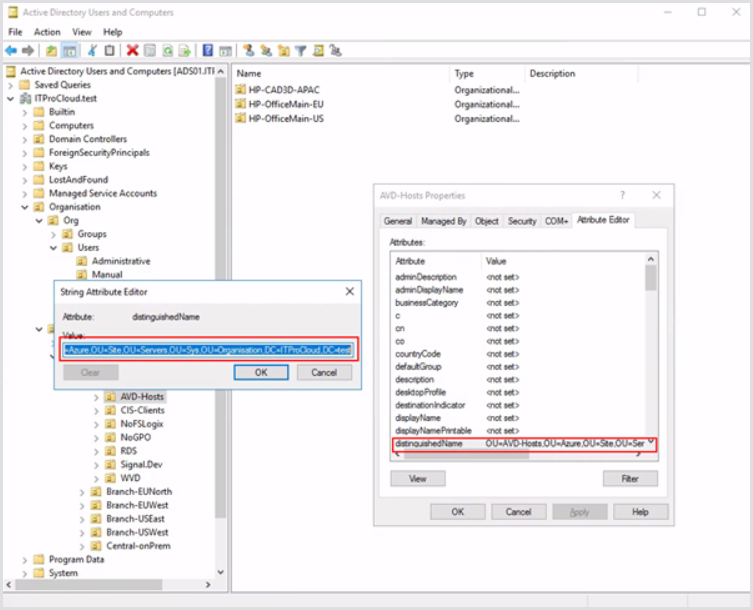This screenshot has height=610, width=753.
Task: Click the View button under attributes list
Action: [417, 479]
